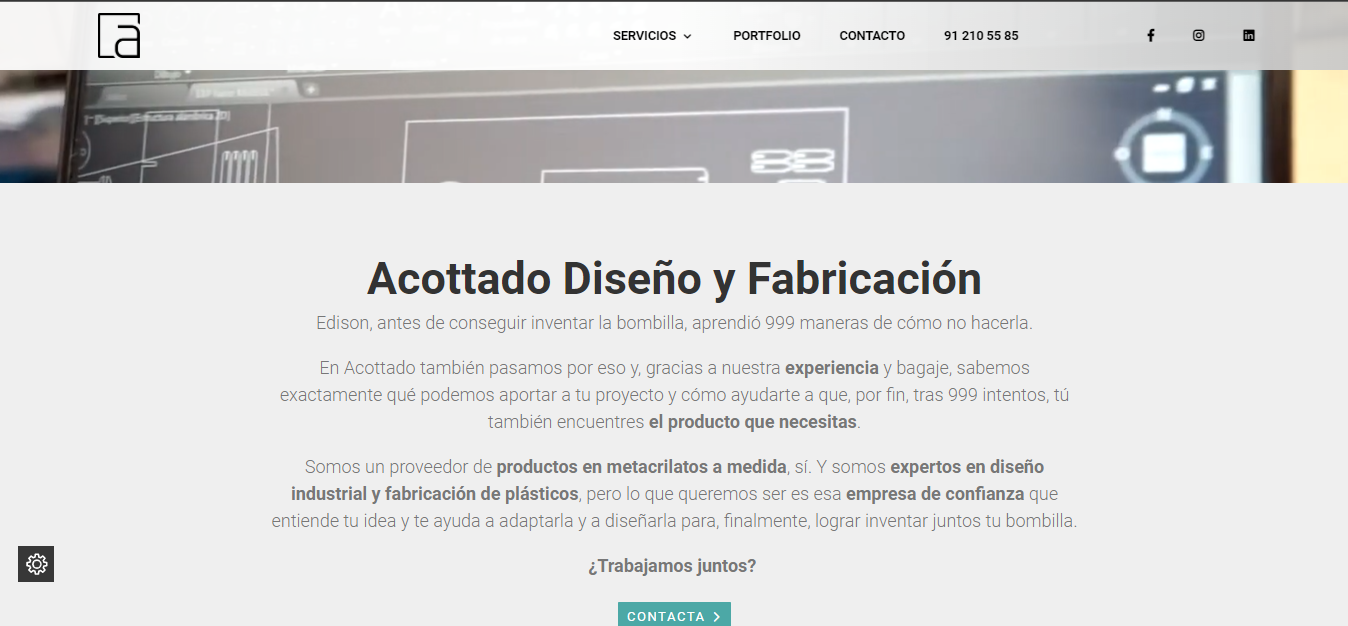Open the cookie settings gear icon
Image resolution: width=1348 pixels, height=626 pixels.
(x=36, y=564)
